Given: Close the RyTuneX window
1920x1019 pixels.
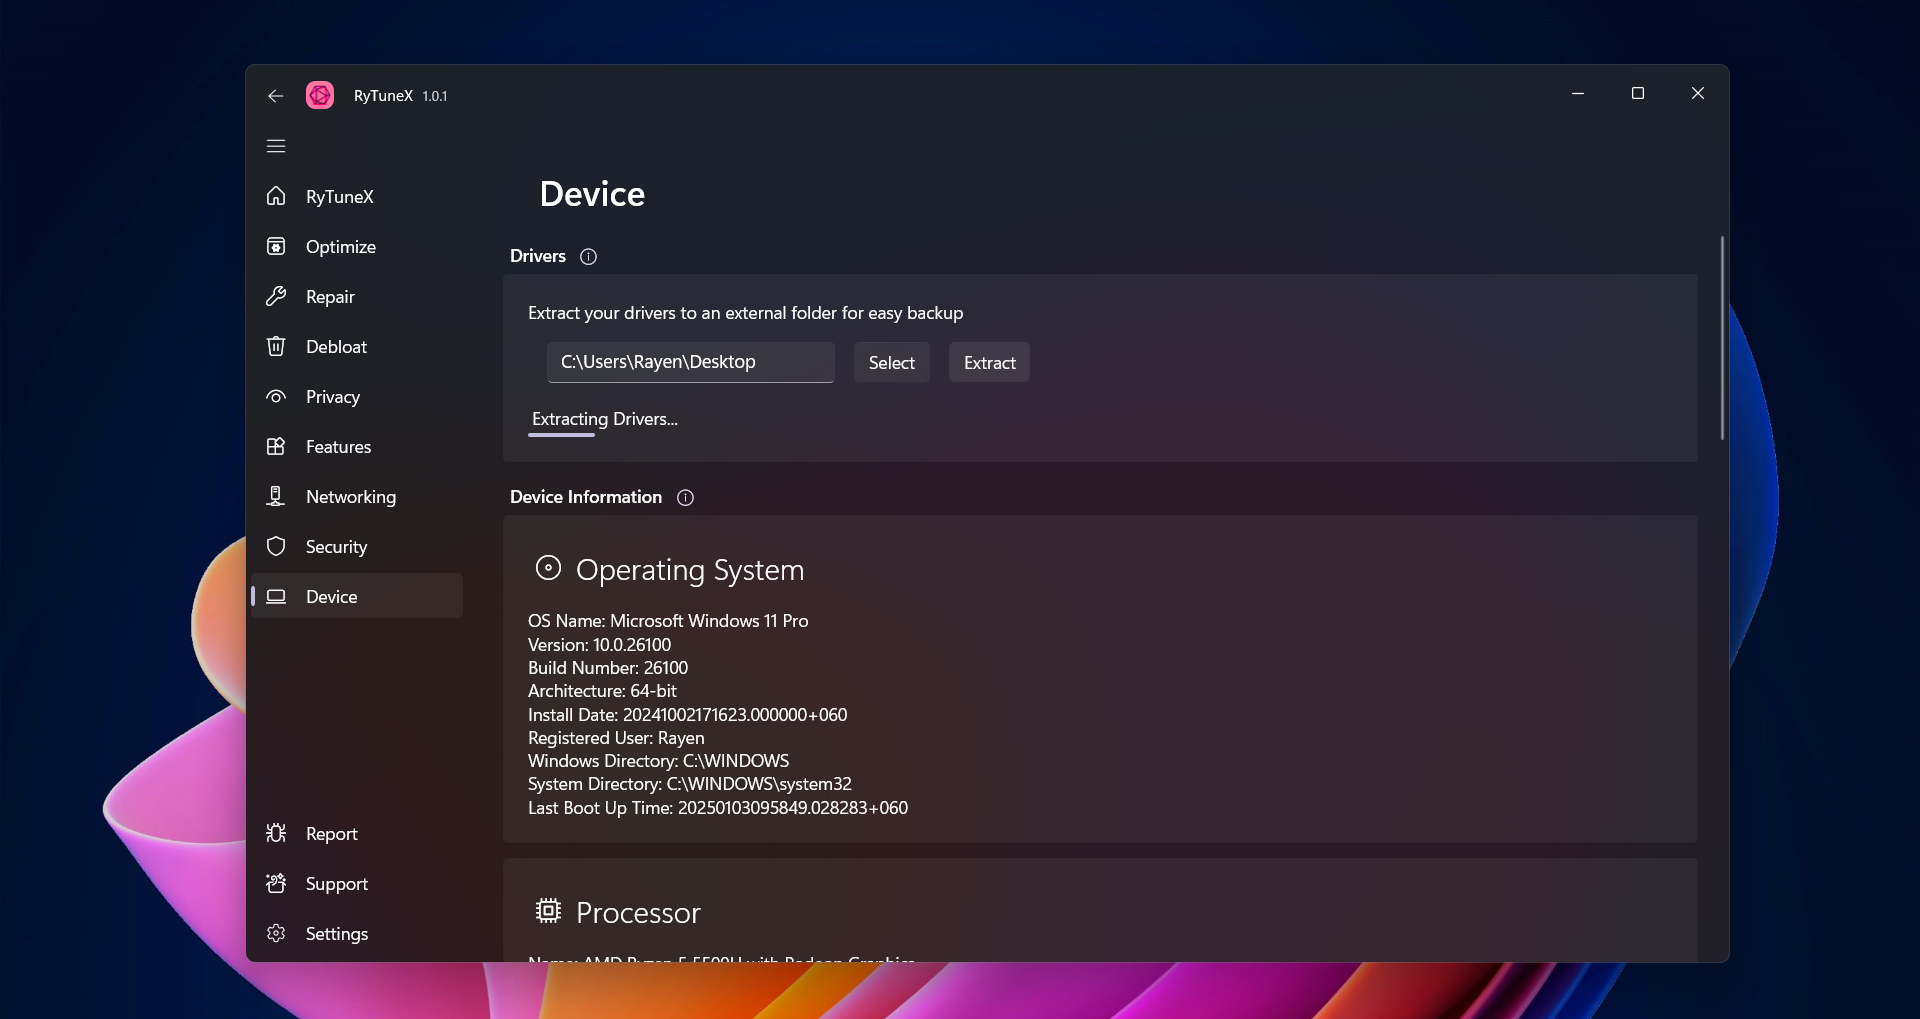Looking at the screenshot, I should point(1698,93).
